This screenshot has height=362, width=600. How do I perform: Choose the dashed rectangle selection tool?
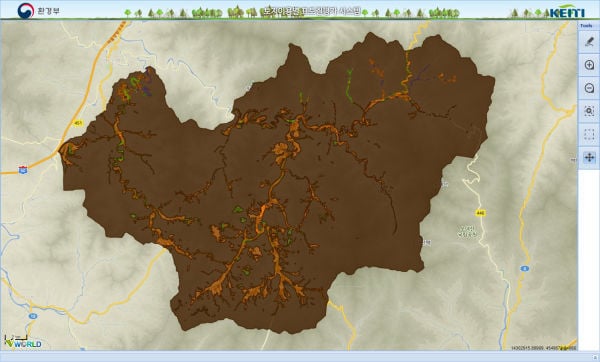click(589, 134)
